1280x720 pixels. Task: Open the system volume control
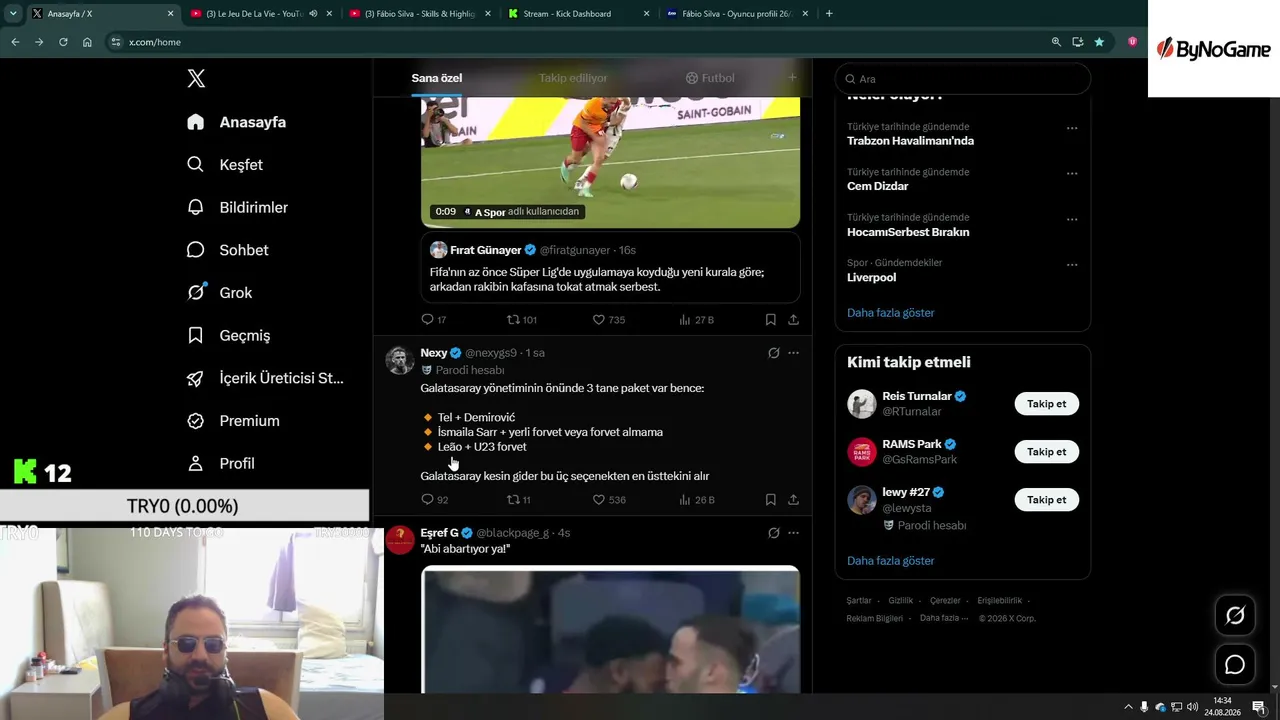tap(1192, 707)
